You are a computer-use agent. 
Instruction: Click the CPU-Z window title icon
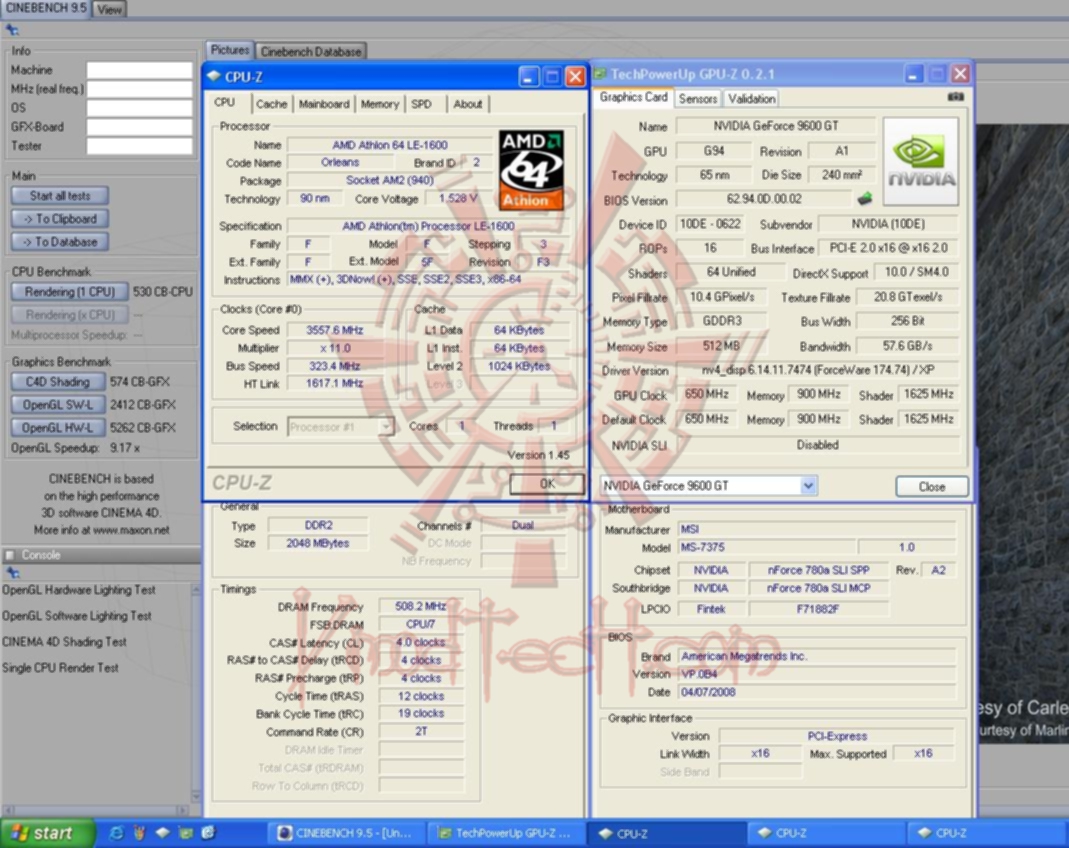(214, 76)
